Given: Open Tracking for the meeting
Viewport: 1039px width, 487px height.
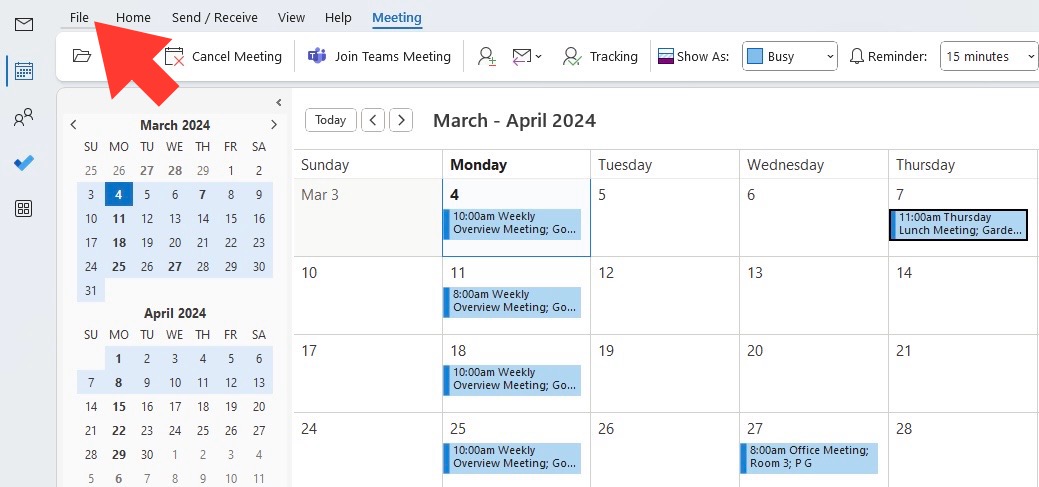Looking at the screenshot, I should tap(600, 56).
